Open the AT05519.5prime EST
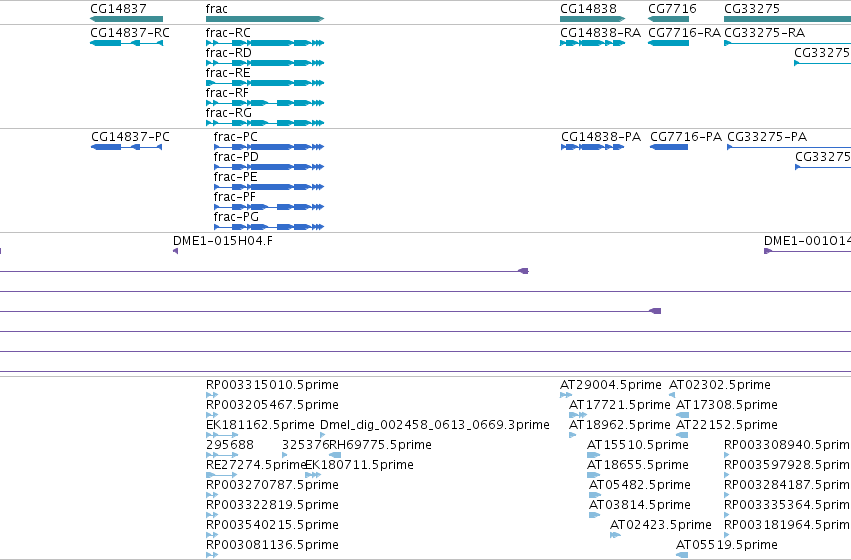 click(682, 555)
